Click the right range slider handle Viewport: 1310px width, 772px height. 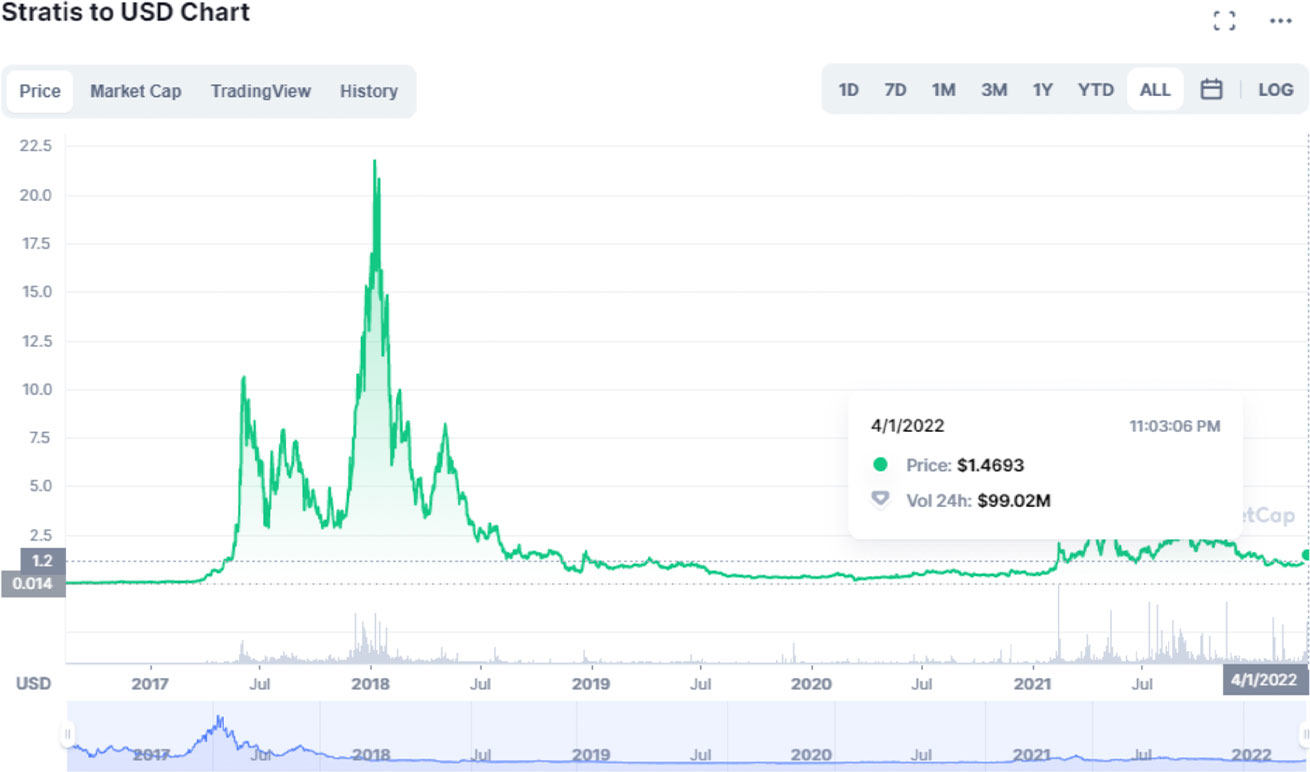point(1305,735)
